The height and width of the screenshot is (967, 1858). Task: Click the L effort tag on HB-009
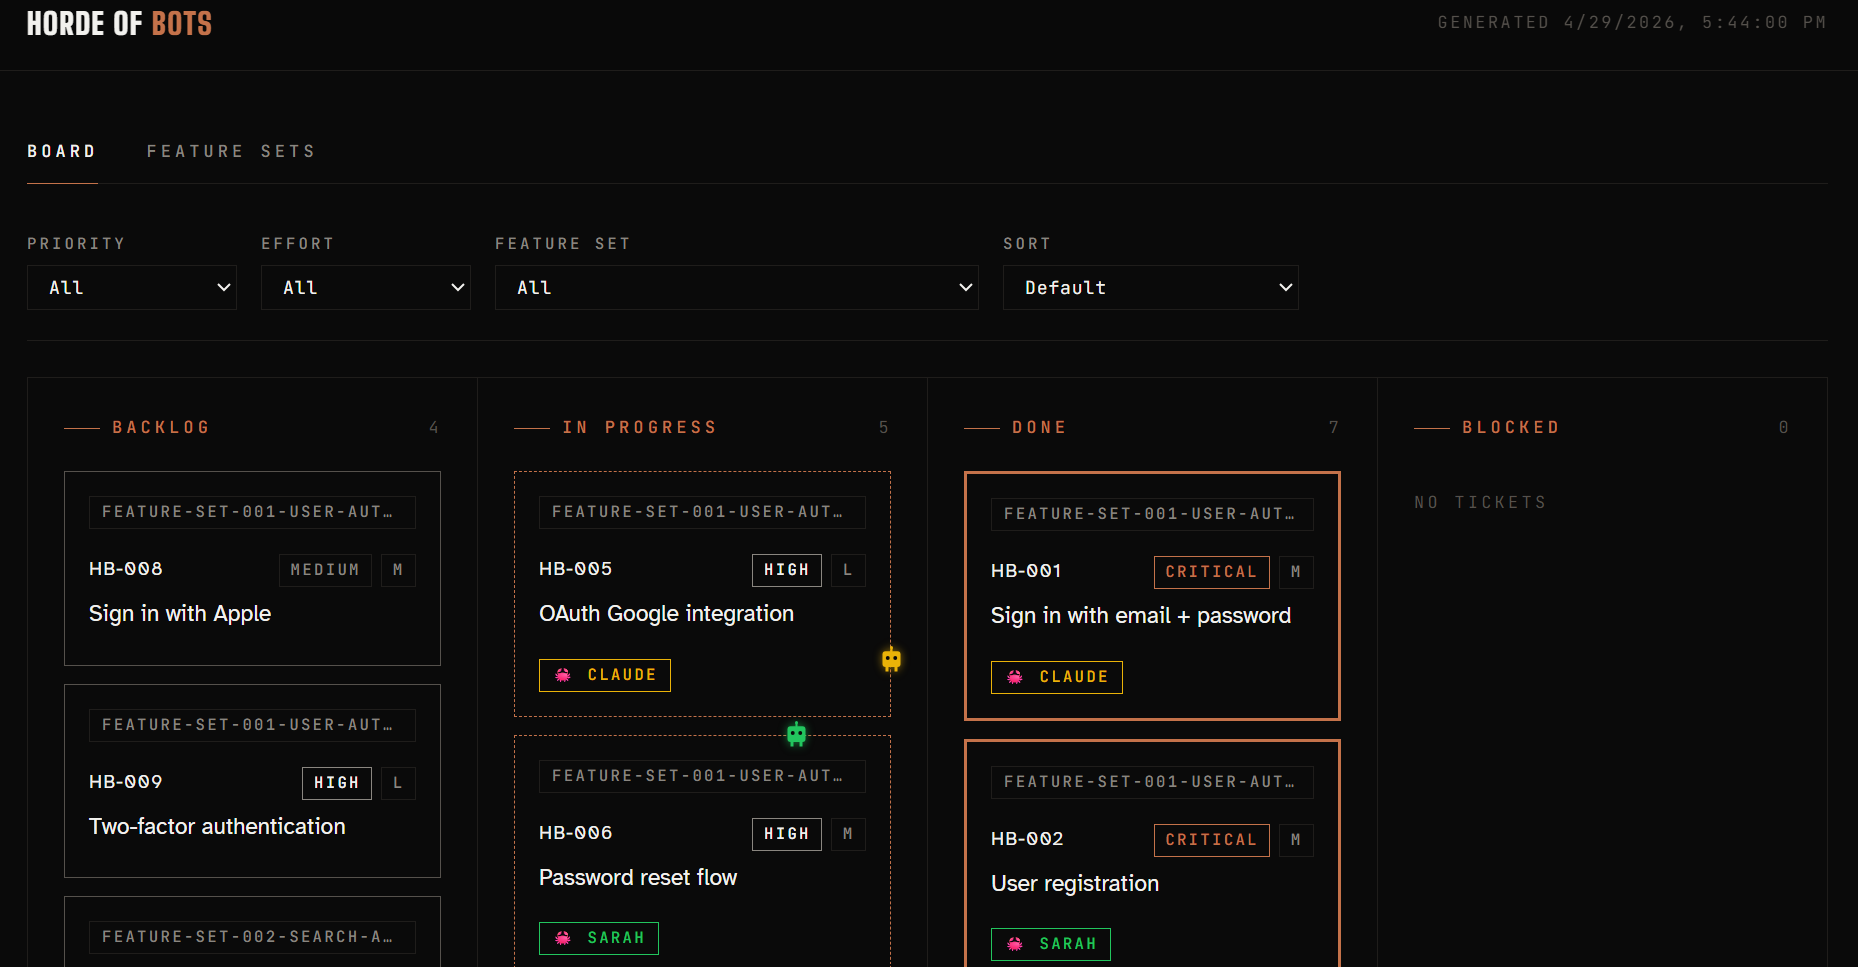coord(398,783)
